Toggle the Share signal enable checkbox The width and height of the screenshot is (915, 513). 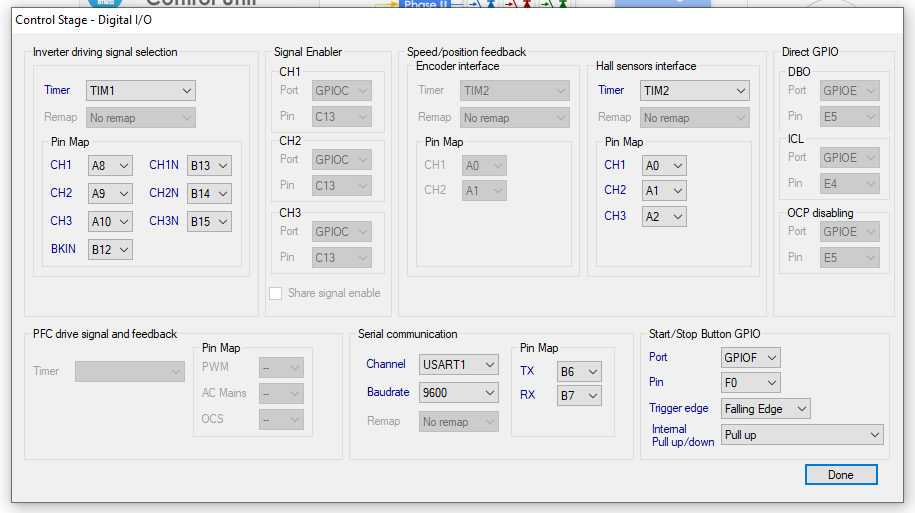pyautogui.click(x=275, y=294)
